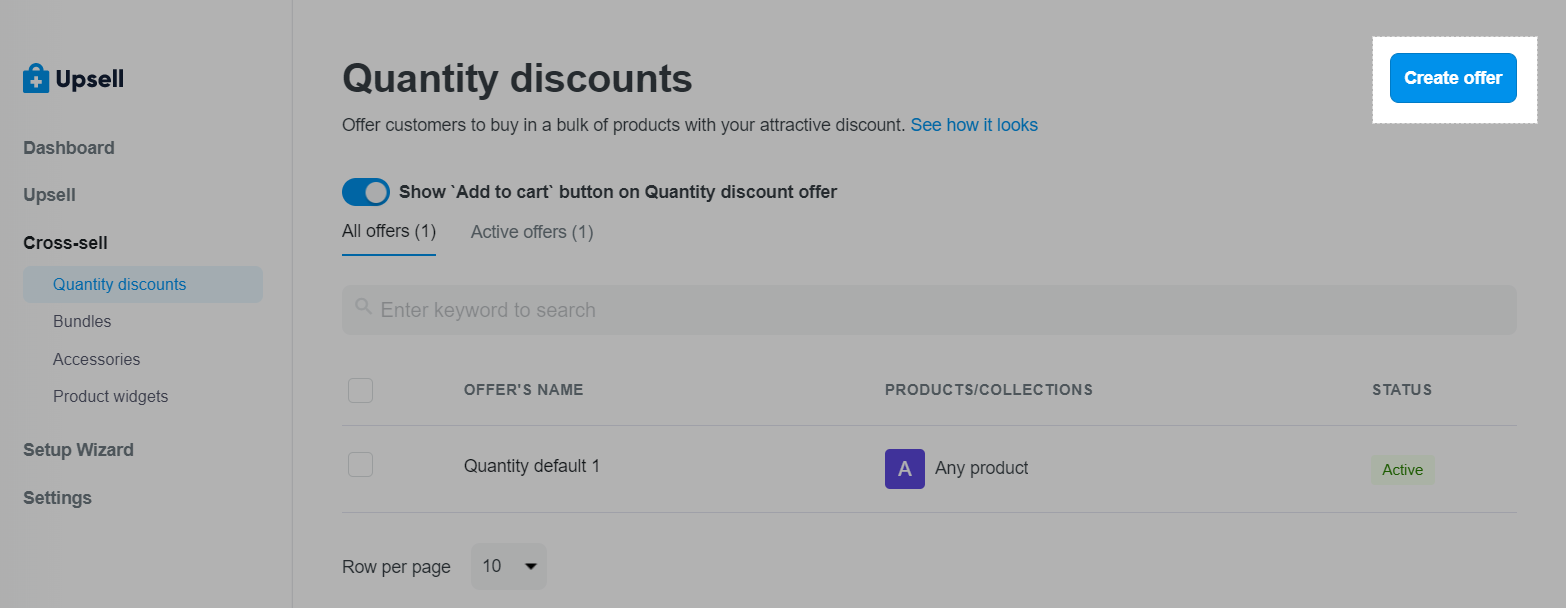Toggle the 'Add to cart' button switch
1566x608 pixels.
tap(366, 192)
